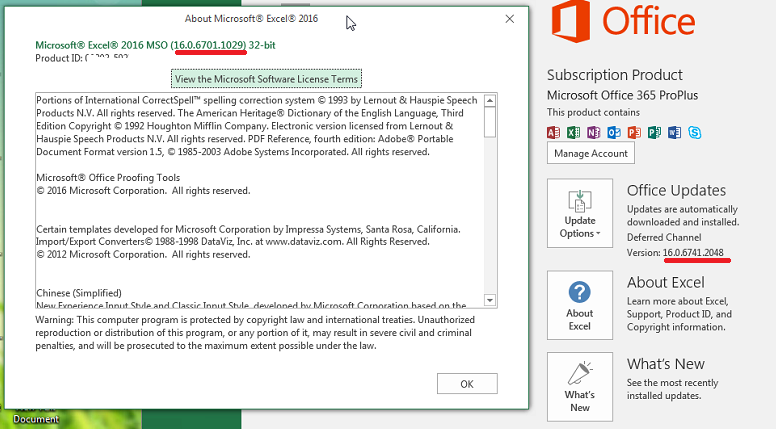Screen dimensions: 776x429
Task: Click the Version 16.0.6741.2048 text
Action: [675, 253]
